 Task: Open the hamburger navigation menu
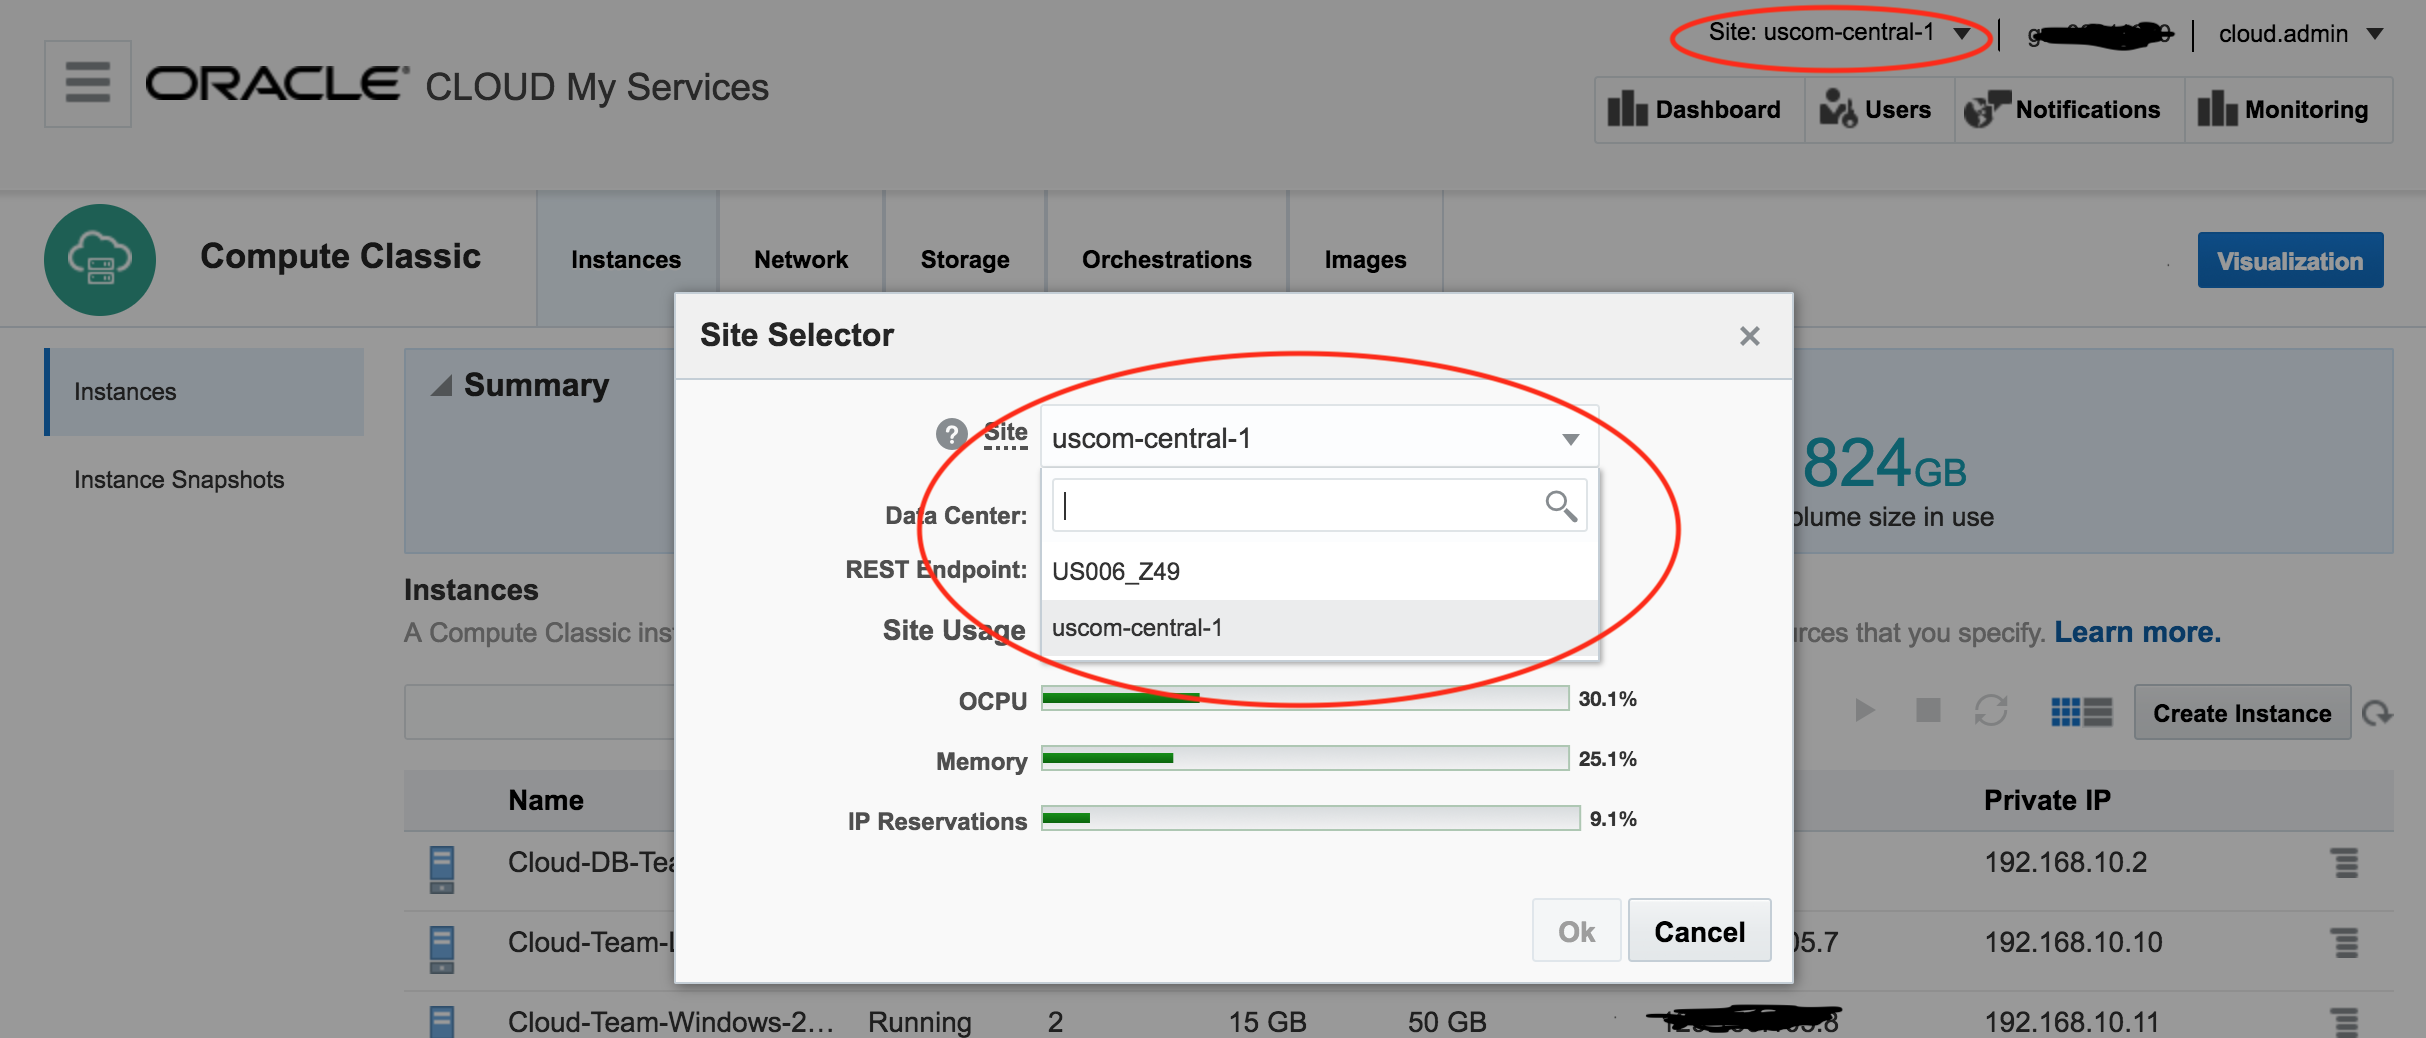point(88,83)
